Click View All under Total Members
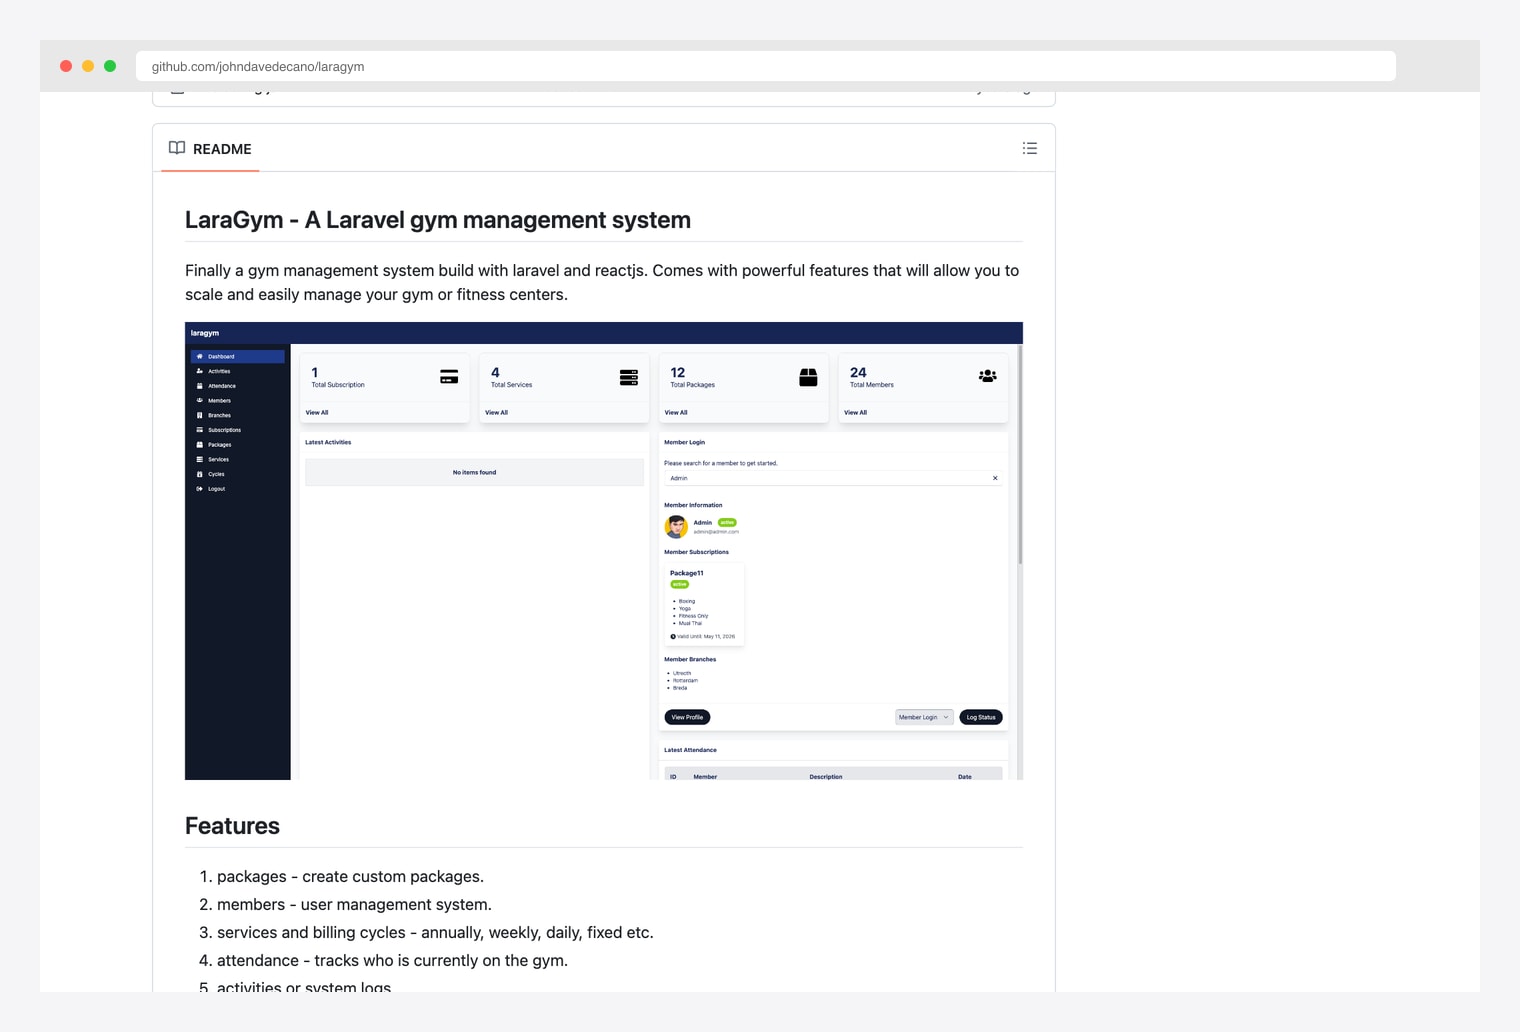 point(855,412)
